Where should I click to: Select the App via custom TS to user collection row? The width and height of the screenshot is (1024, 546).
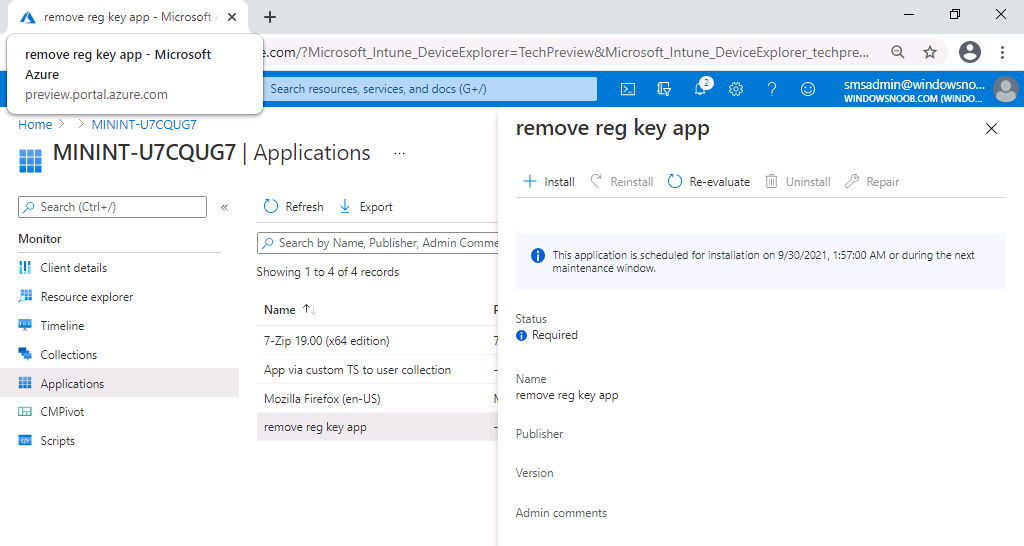(377, 370)
